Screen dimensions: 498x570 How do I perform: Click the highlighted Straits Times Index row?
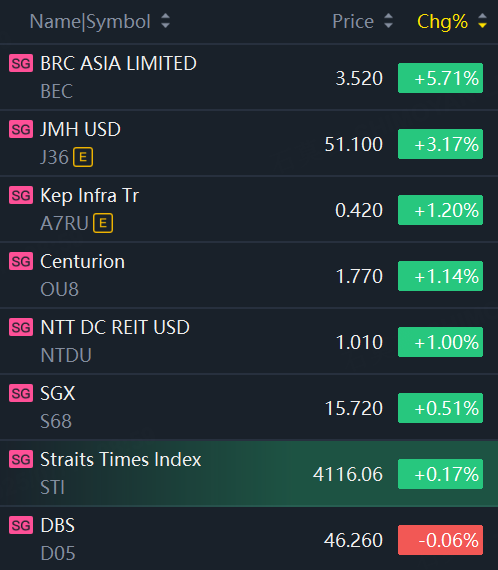point(249,473)
